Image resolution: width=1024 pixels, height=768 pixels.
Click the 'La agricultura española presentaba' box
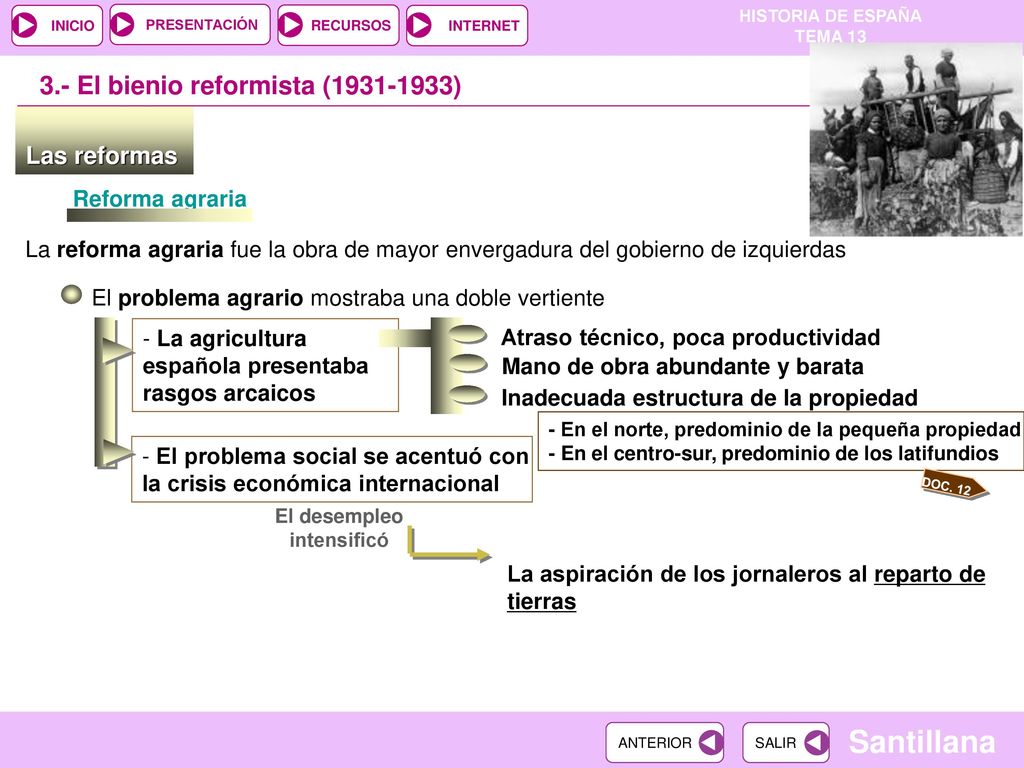tap(265, 365)
